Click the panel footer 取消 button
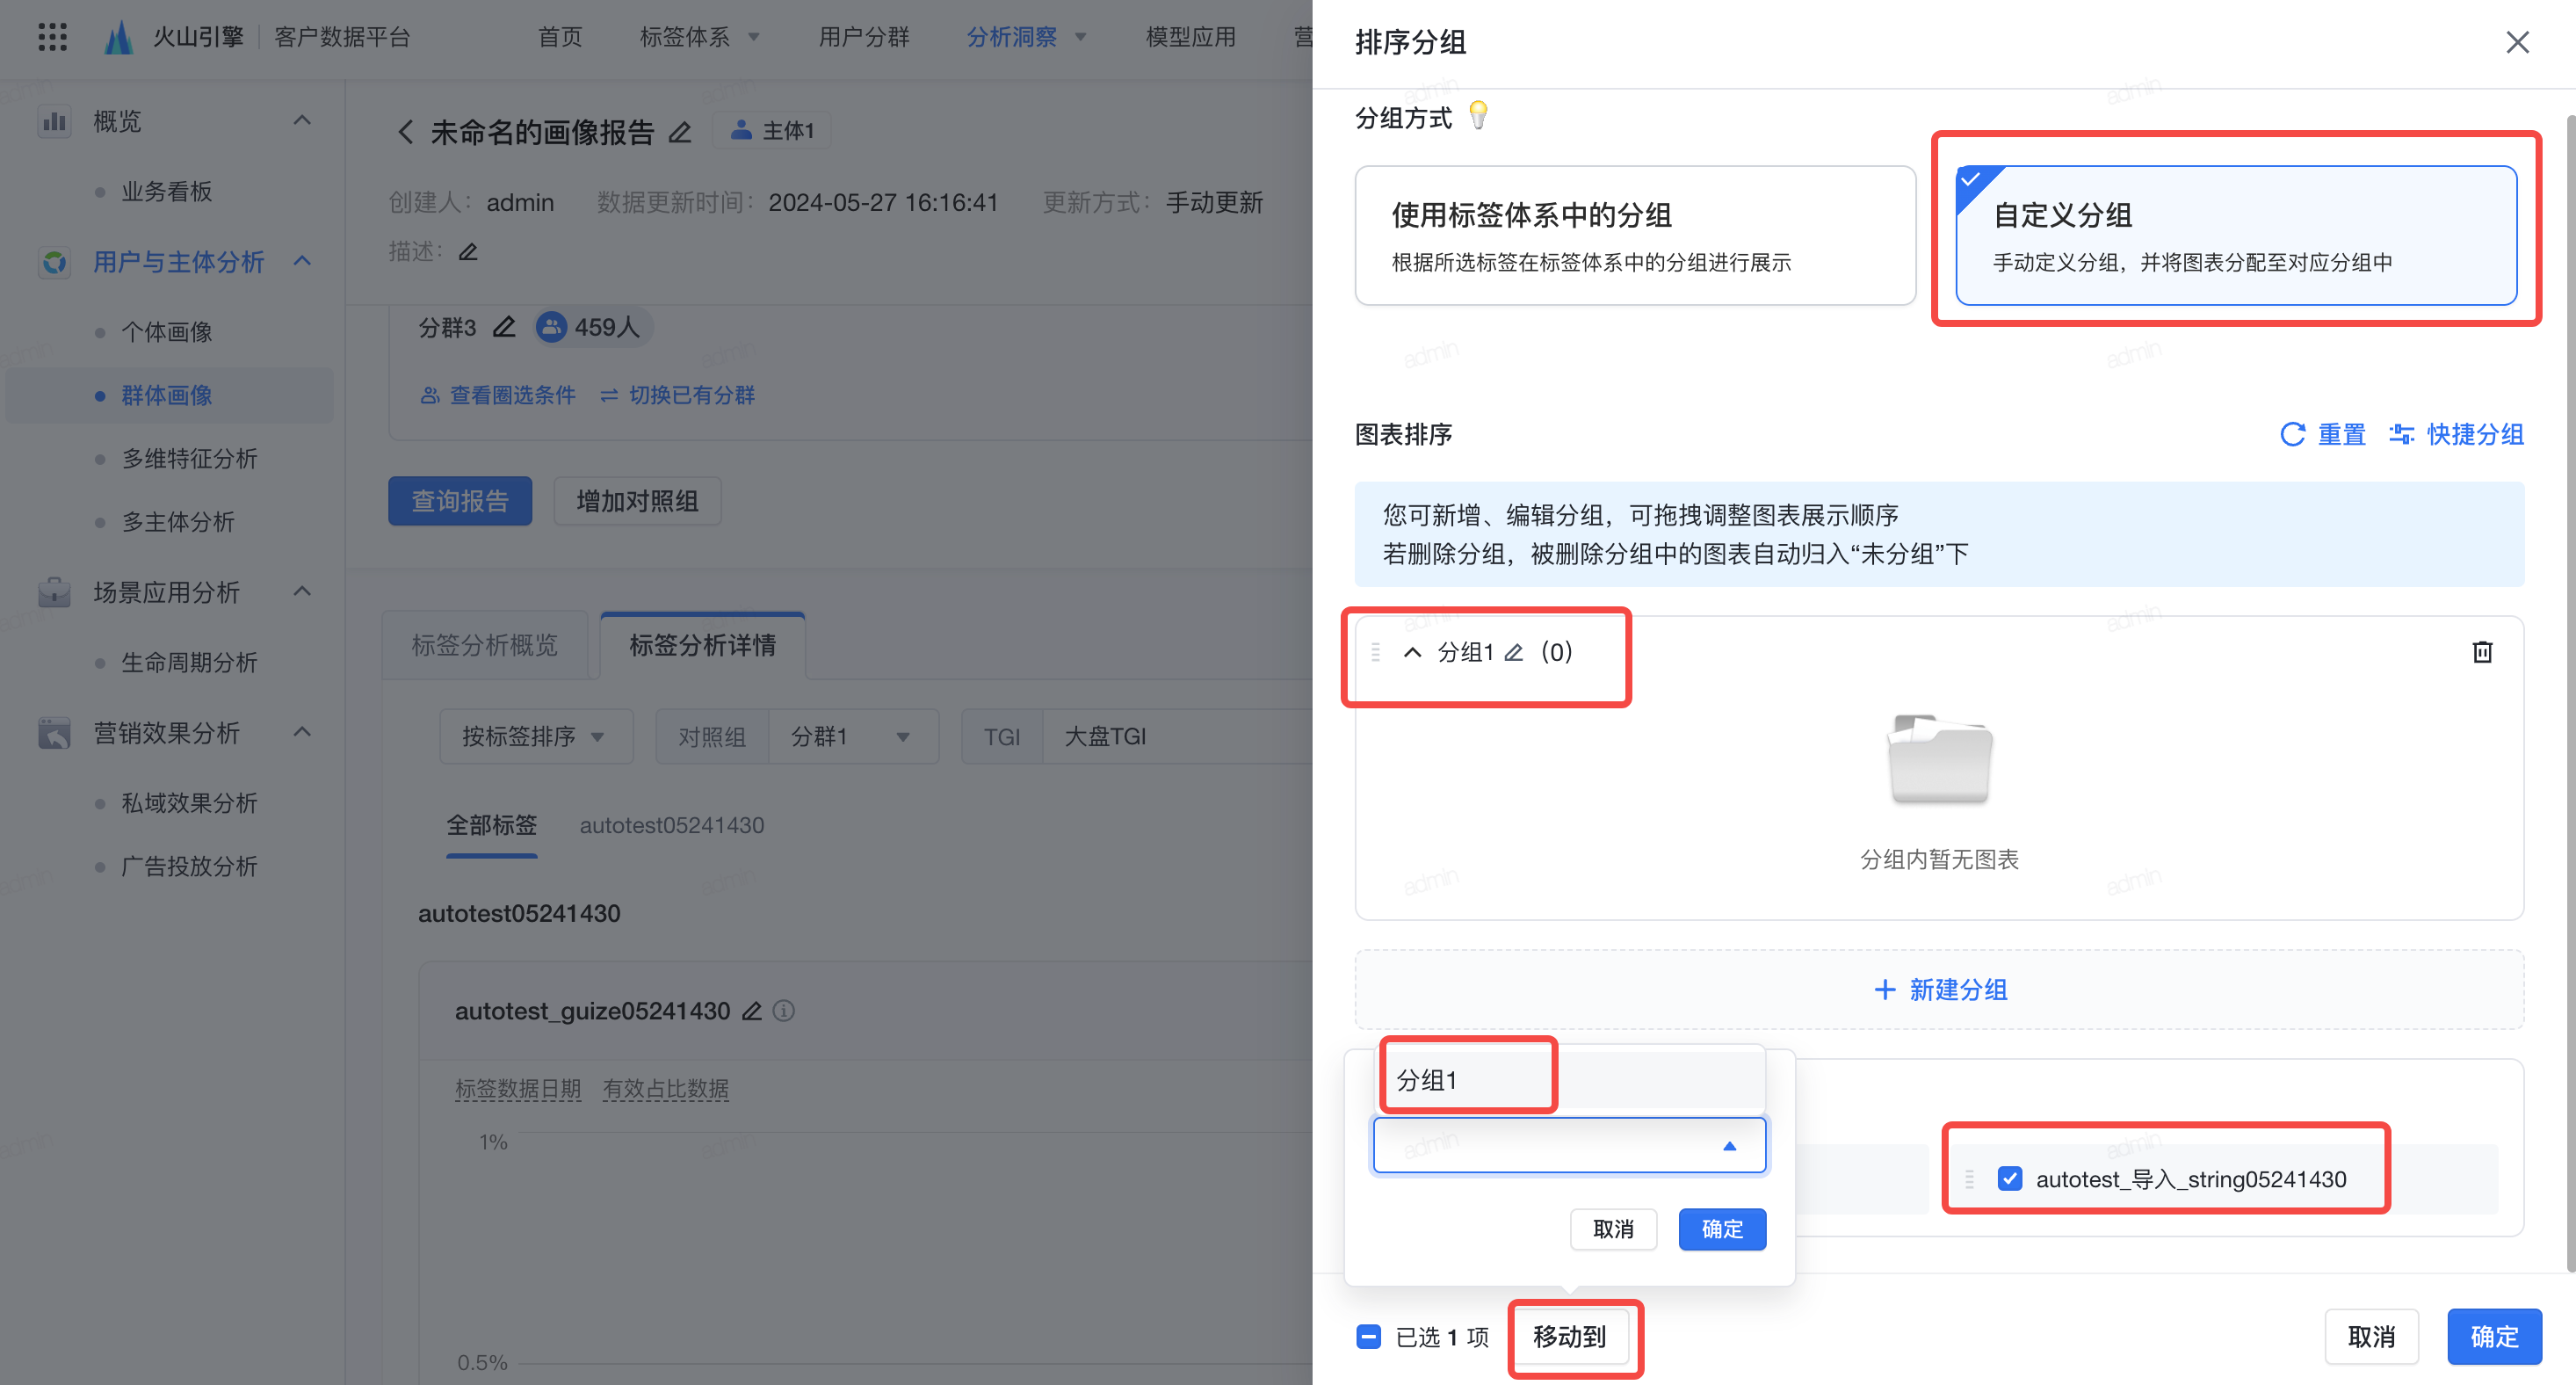Viewport: 2576px width, 1385px height. (x=2371, y=1337)
